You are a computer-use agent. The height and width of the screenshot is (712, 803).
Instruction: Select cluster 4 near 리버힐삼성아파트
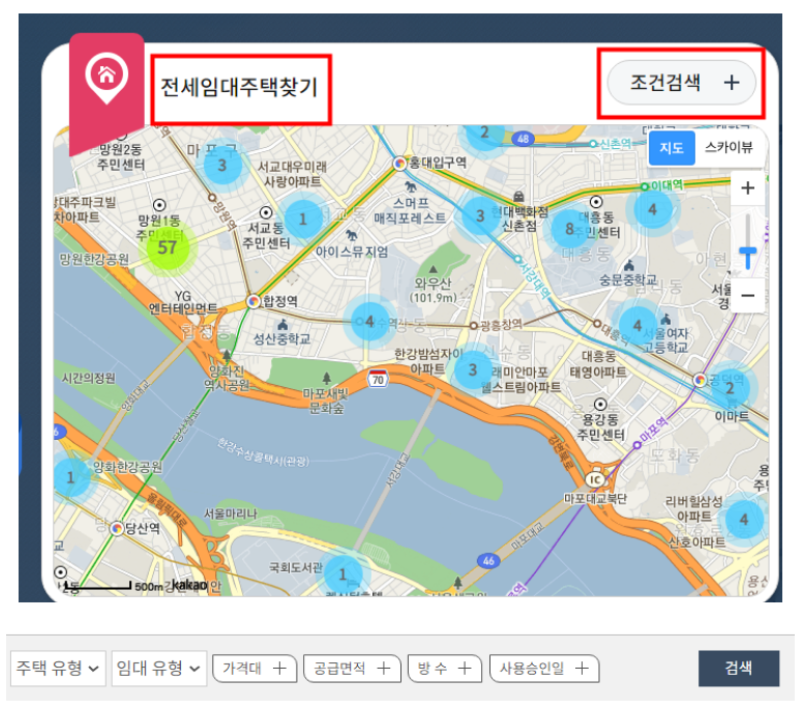point(744,519)
